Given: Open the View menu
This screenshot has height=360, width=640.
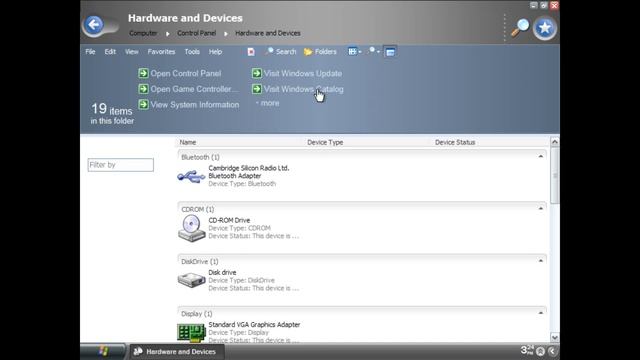Looking at the screenshot, I should 131,52.
